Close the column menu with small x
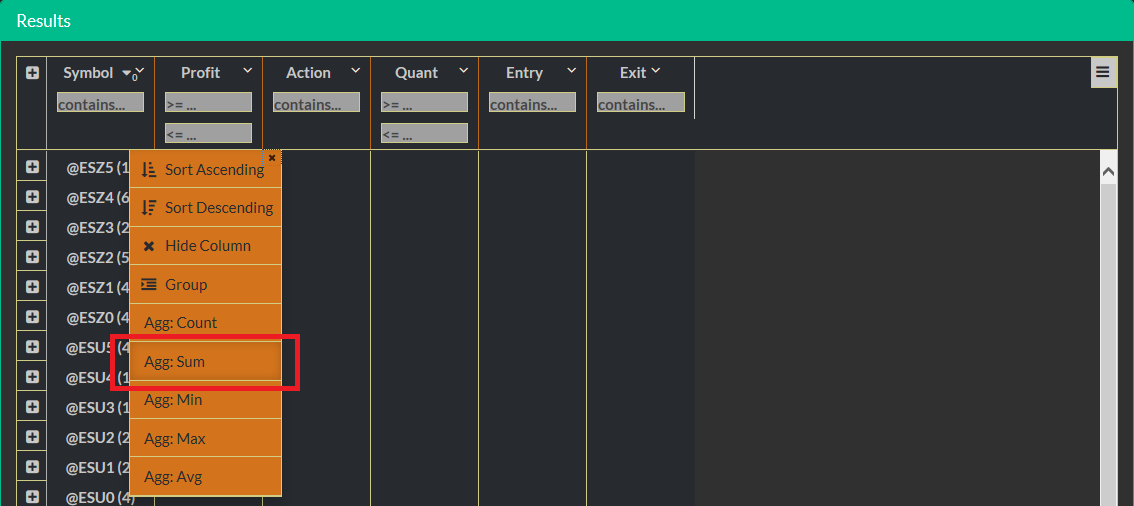Viewport: 1134px width, 506px height. [272, 157]
